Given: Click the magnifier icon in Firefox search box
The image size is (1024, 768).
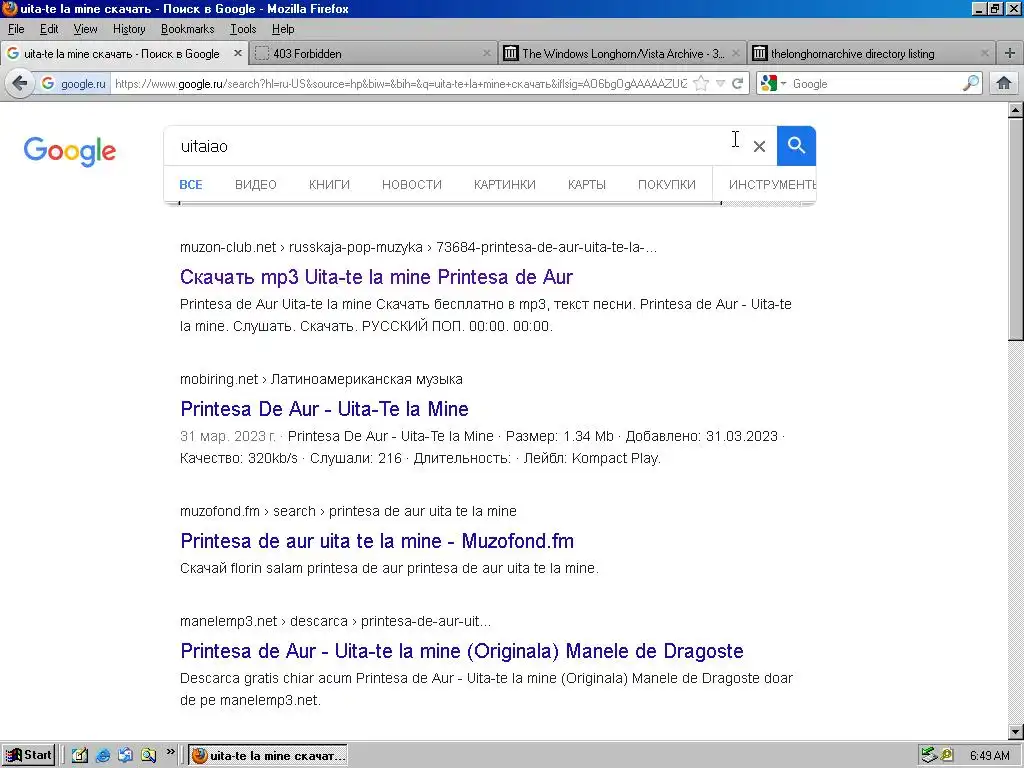Looking at the screenshot, I should coord(971,84).
